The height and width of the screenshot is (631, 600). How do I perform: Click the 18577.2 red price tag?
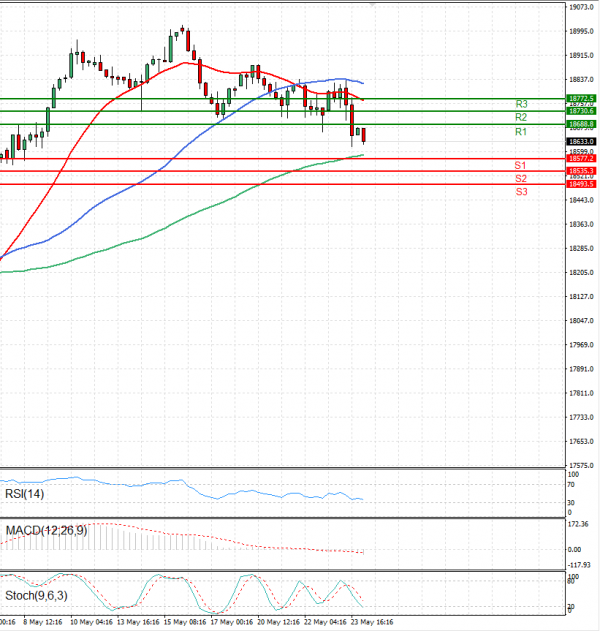pos(581,158)
